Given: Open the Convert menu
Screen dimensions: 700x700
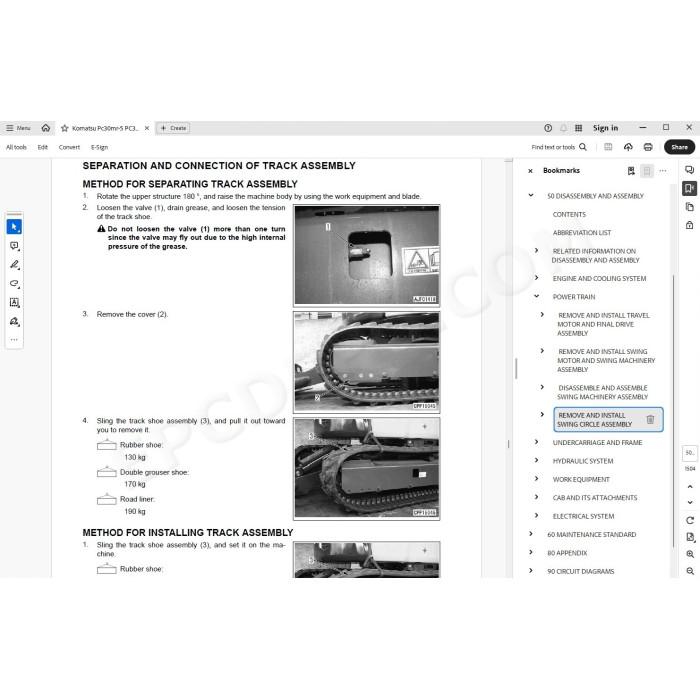Looking at the screenshot, I should coord(69,147).
